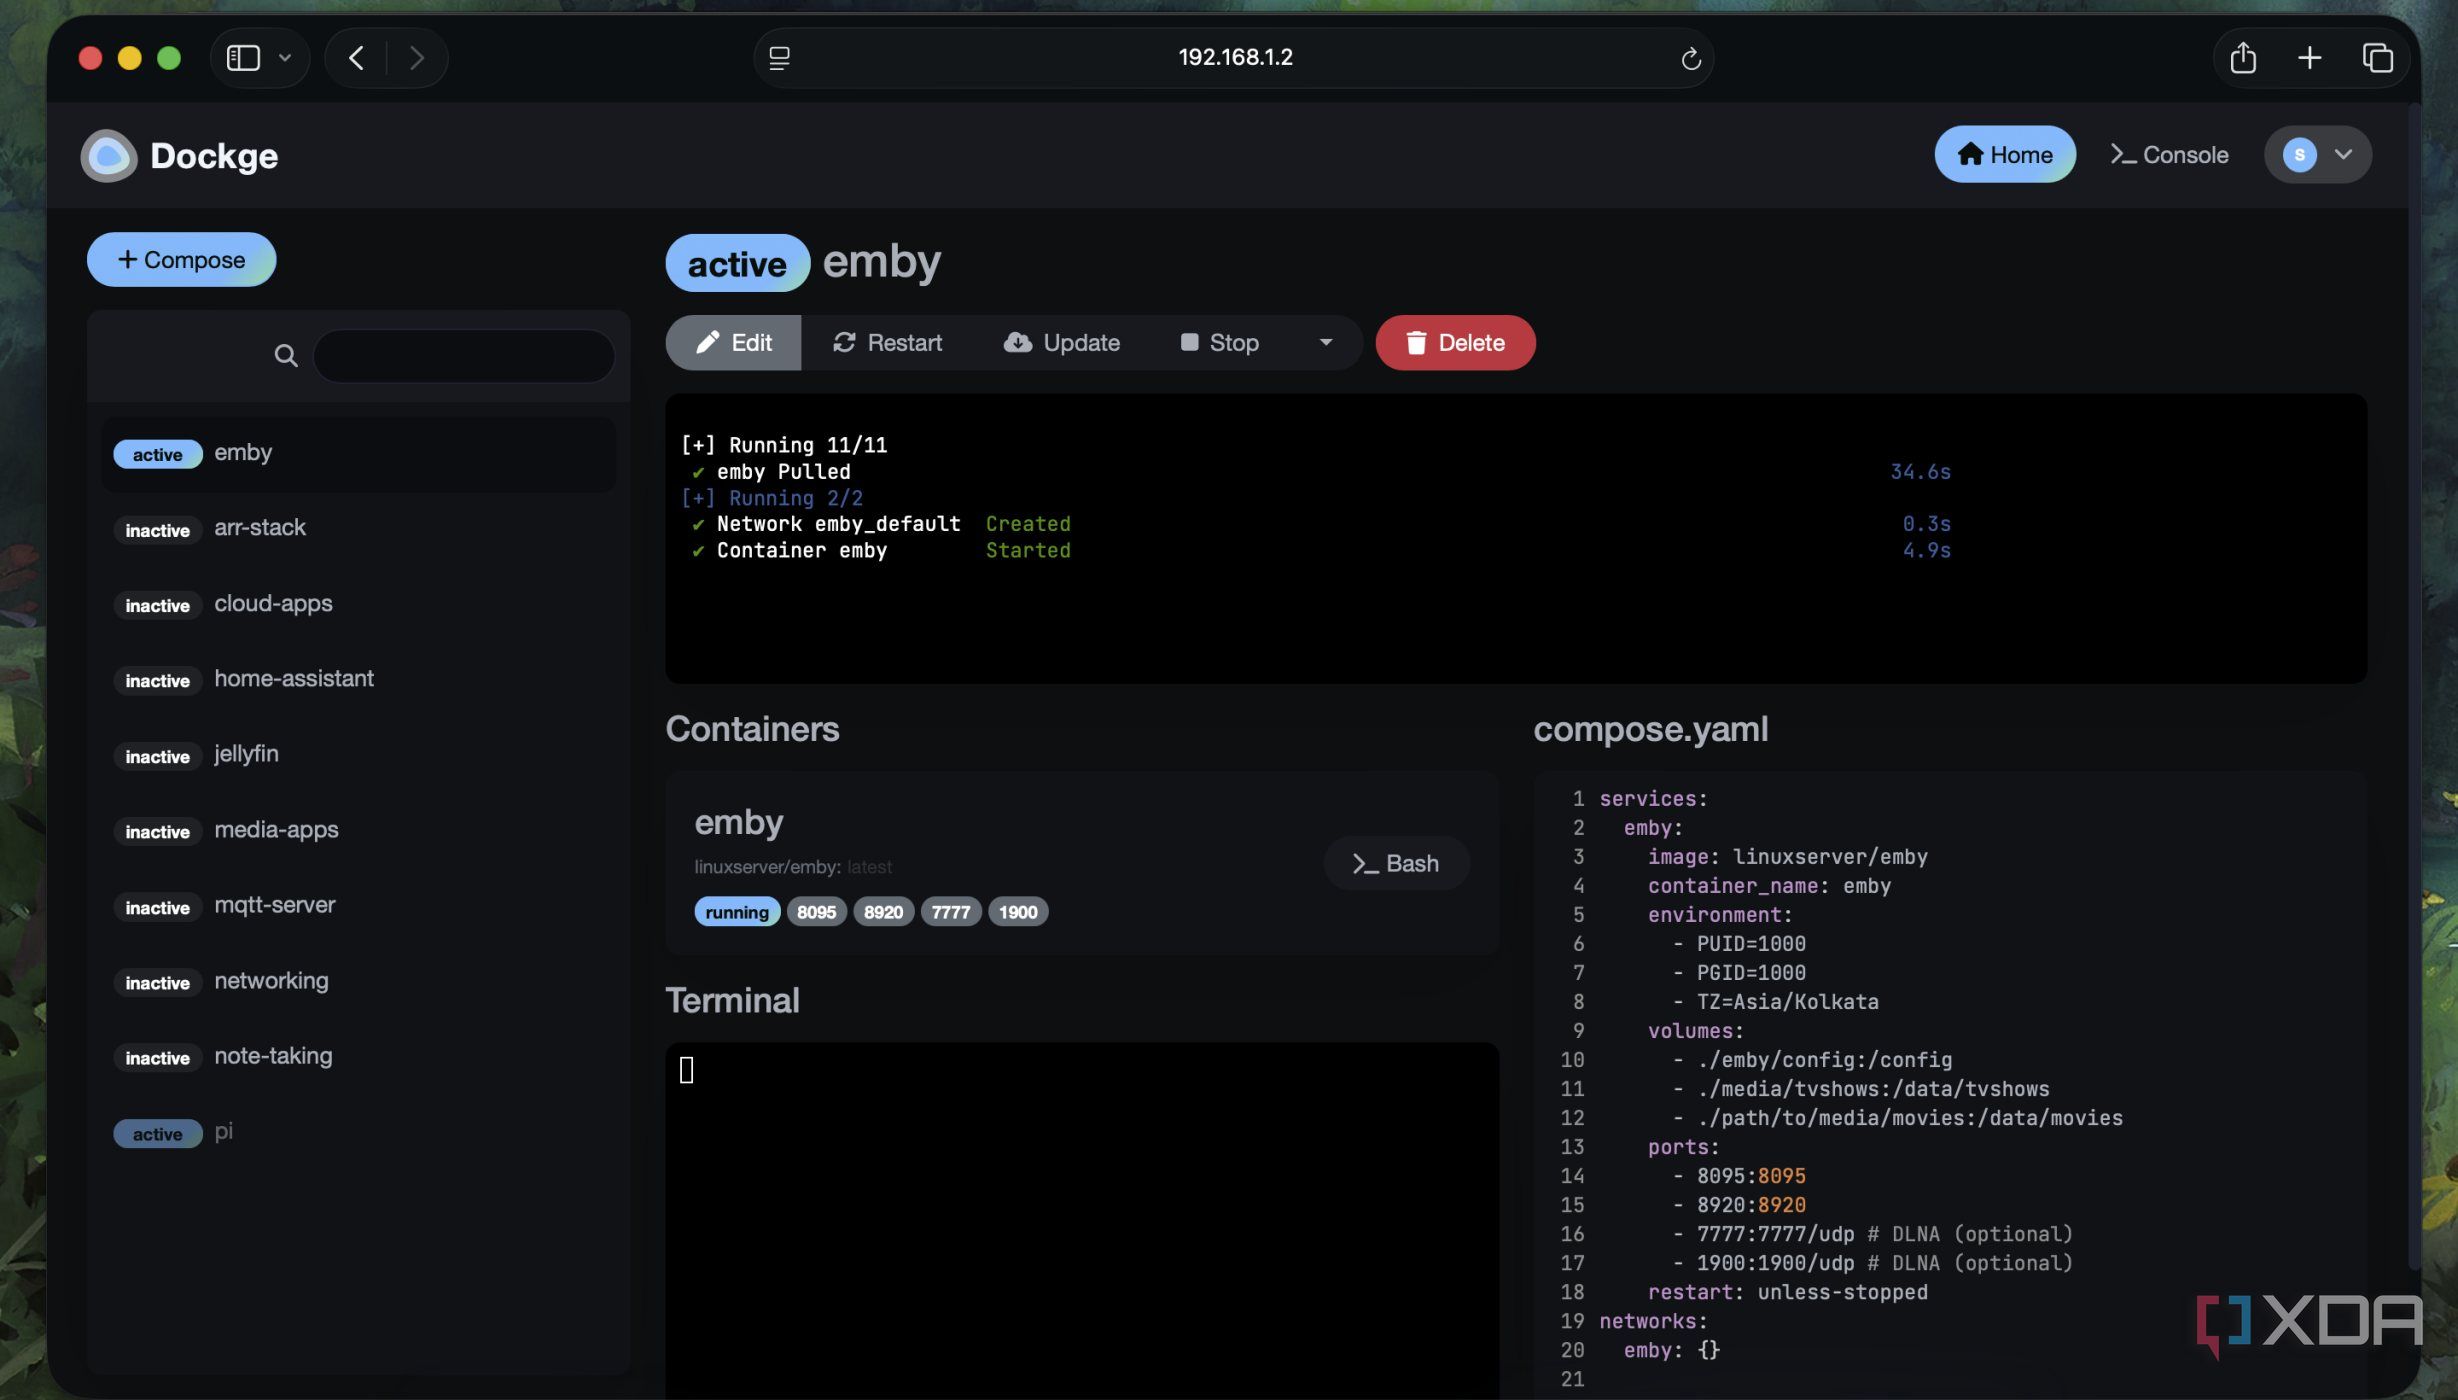The height and width of the screenshot is (1400, 2458).
Task: Select the arr-stack entry
Action: tap(359, 529)
